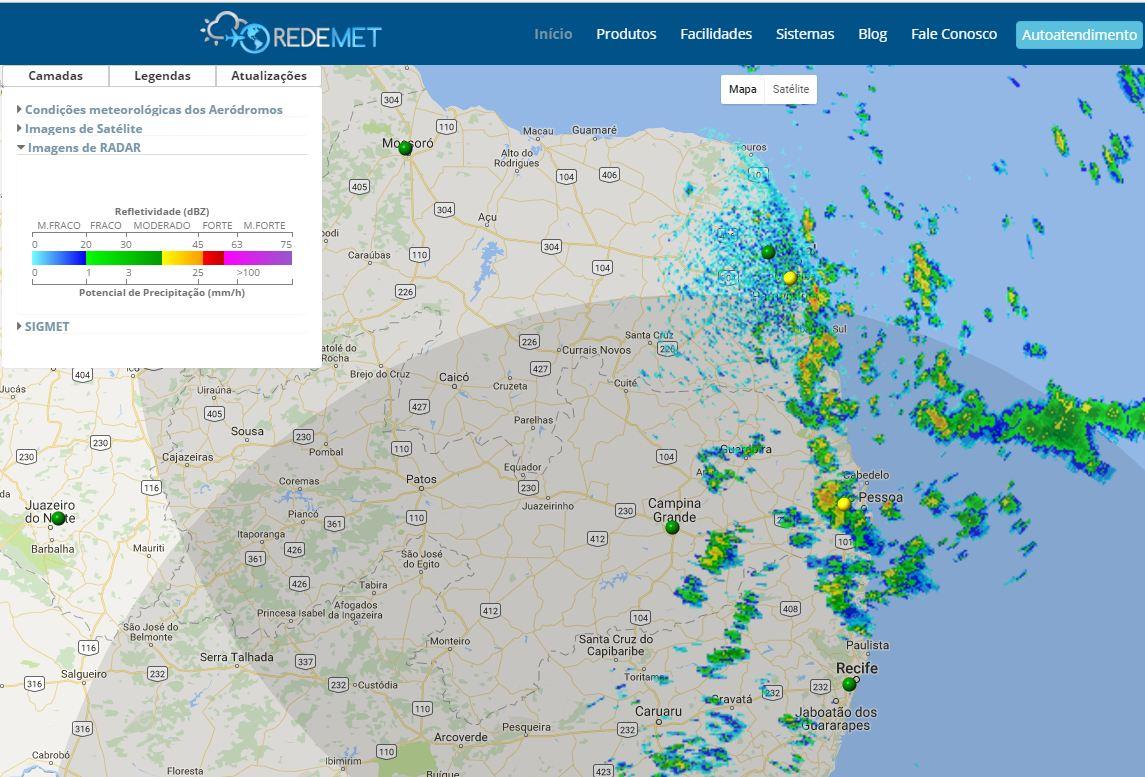Click the green marker at Juazeiro do Norte

tap(58, 518)
